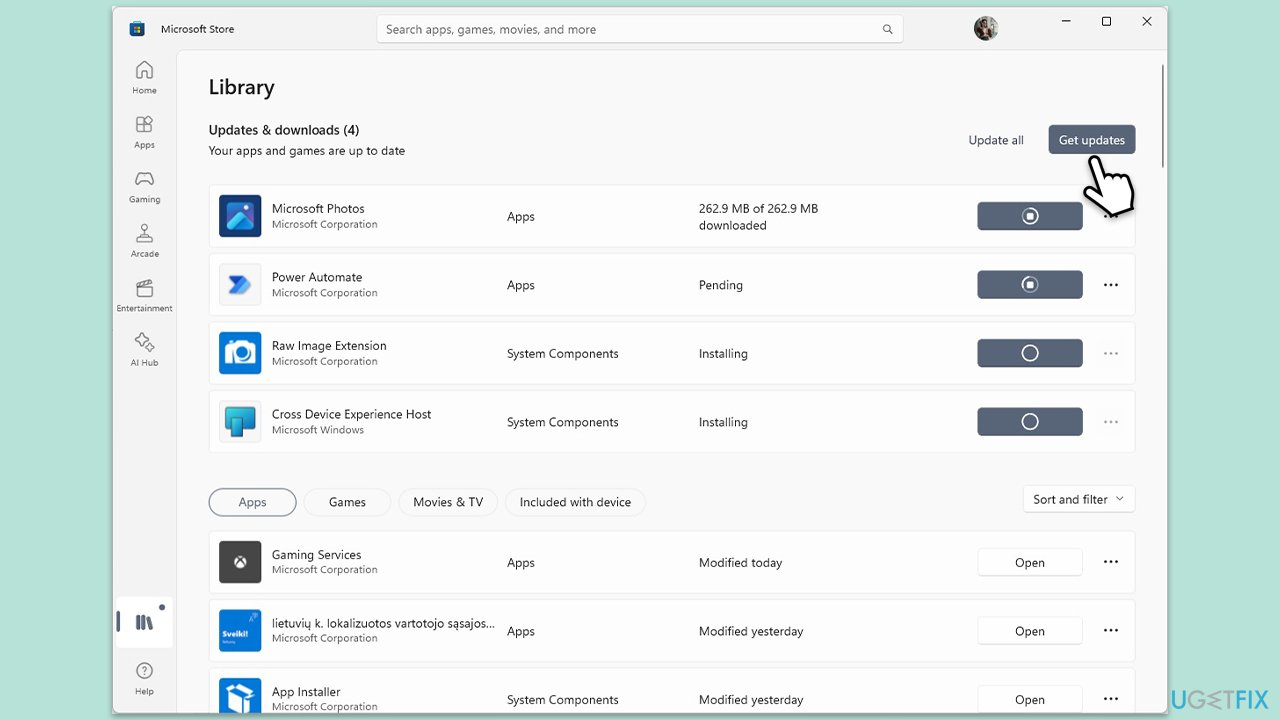
Task: Click the "Microsoft Photos" app name
Action: (318, 209)
